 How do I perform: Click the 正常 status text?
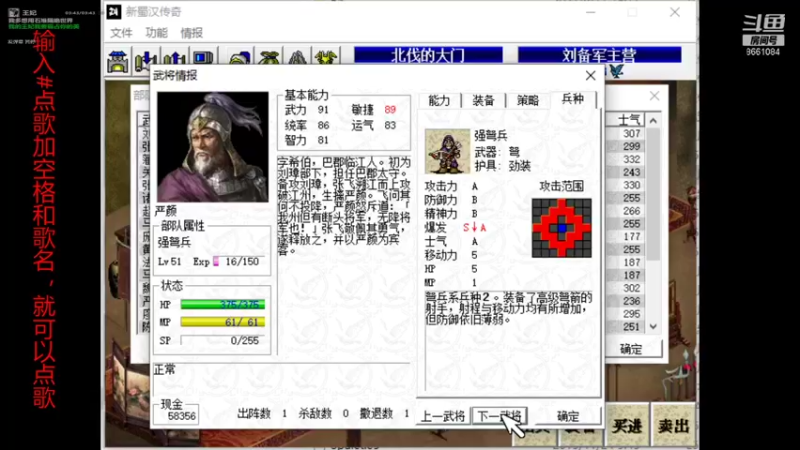pyautogui.click(x=165, y=369)
